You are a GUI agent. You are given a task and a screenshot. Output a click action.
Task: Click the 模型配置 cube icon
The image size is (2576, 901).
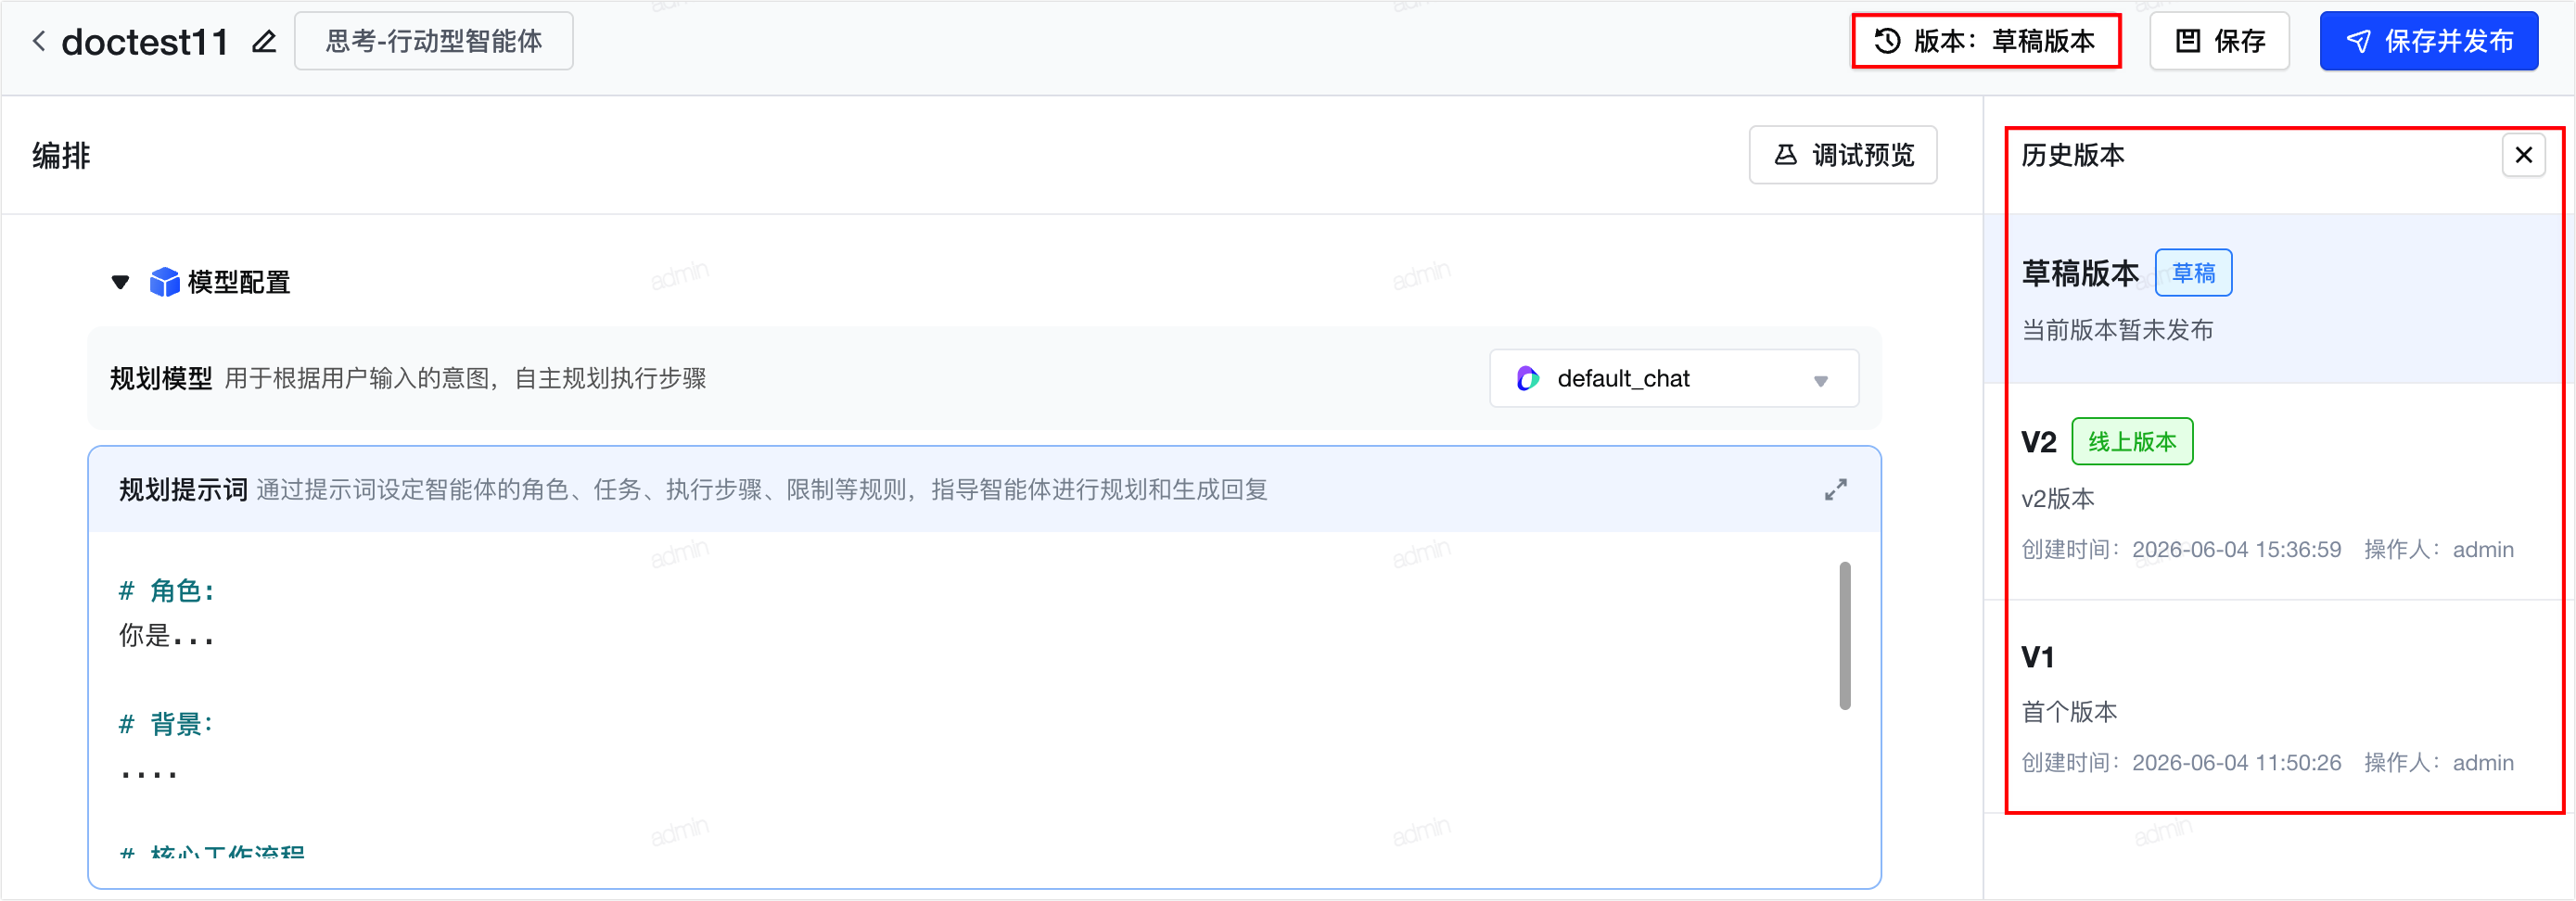click(164, 282)
